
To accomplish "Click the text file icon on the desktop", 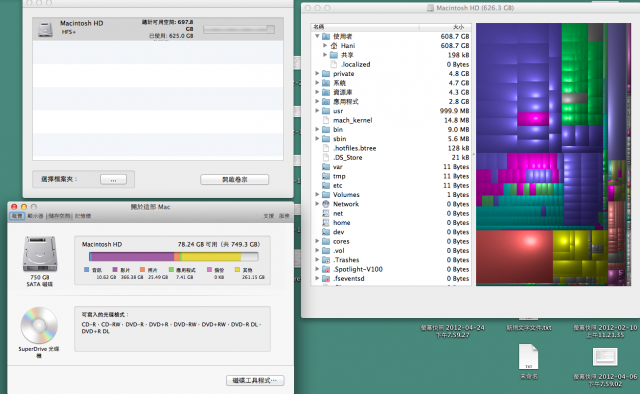I will coord(528,356).
